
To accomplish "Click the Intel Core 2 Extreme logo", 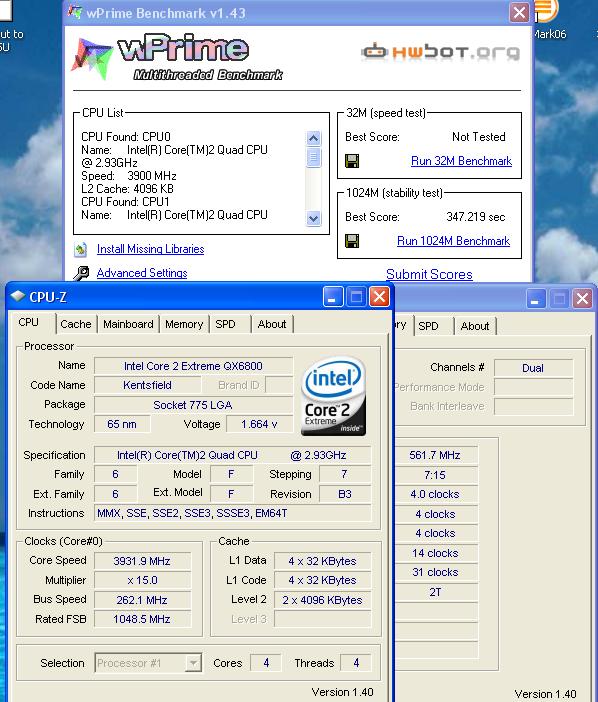I will [x=333, y=396].
